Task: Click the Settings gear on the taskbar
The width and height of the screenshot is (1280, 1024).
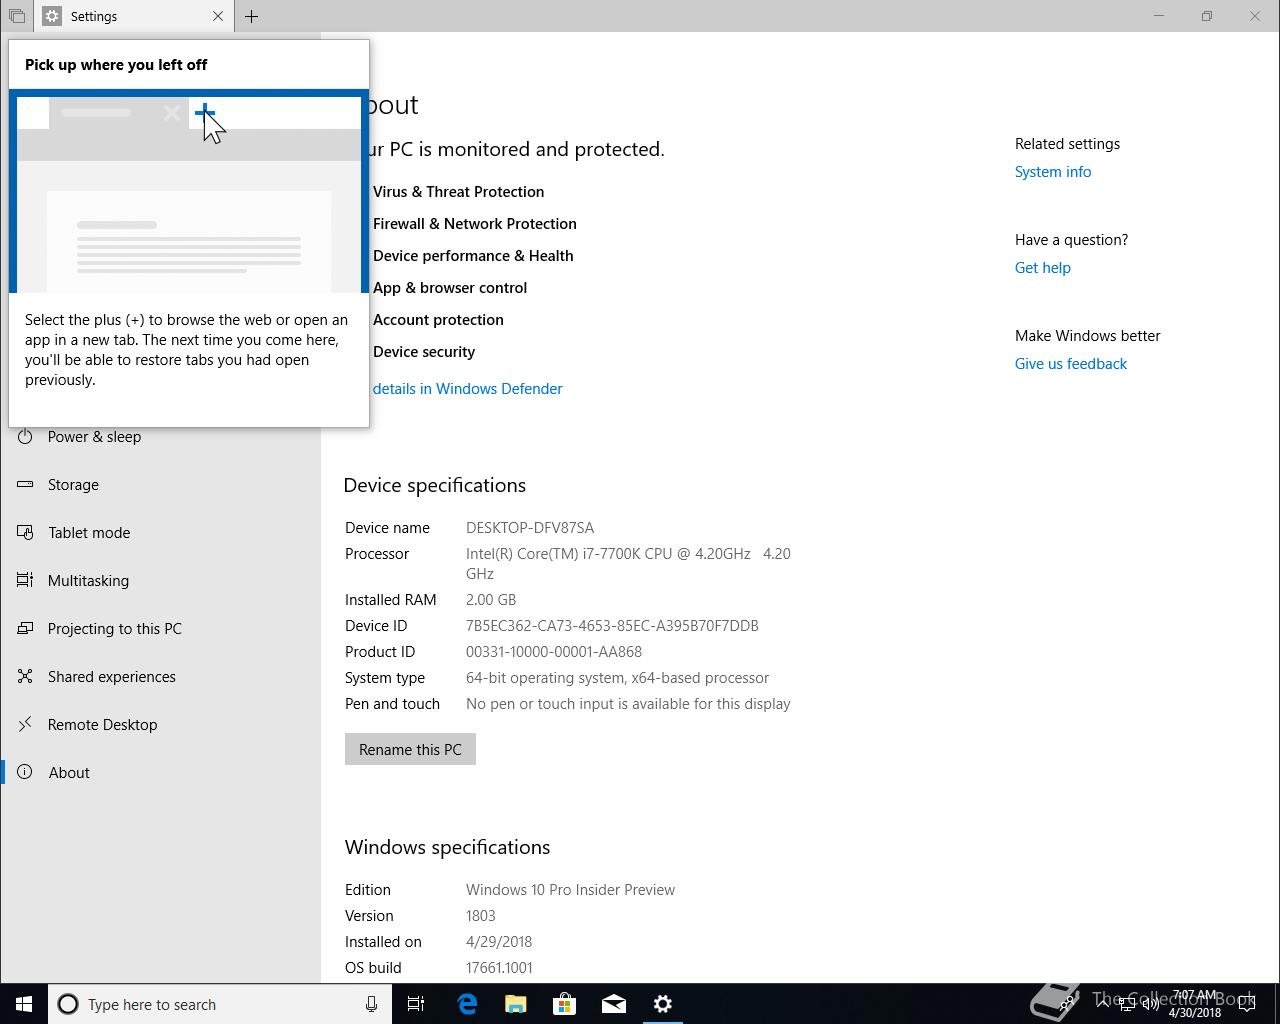Action: coord(663,1004)
